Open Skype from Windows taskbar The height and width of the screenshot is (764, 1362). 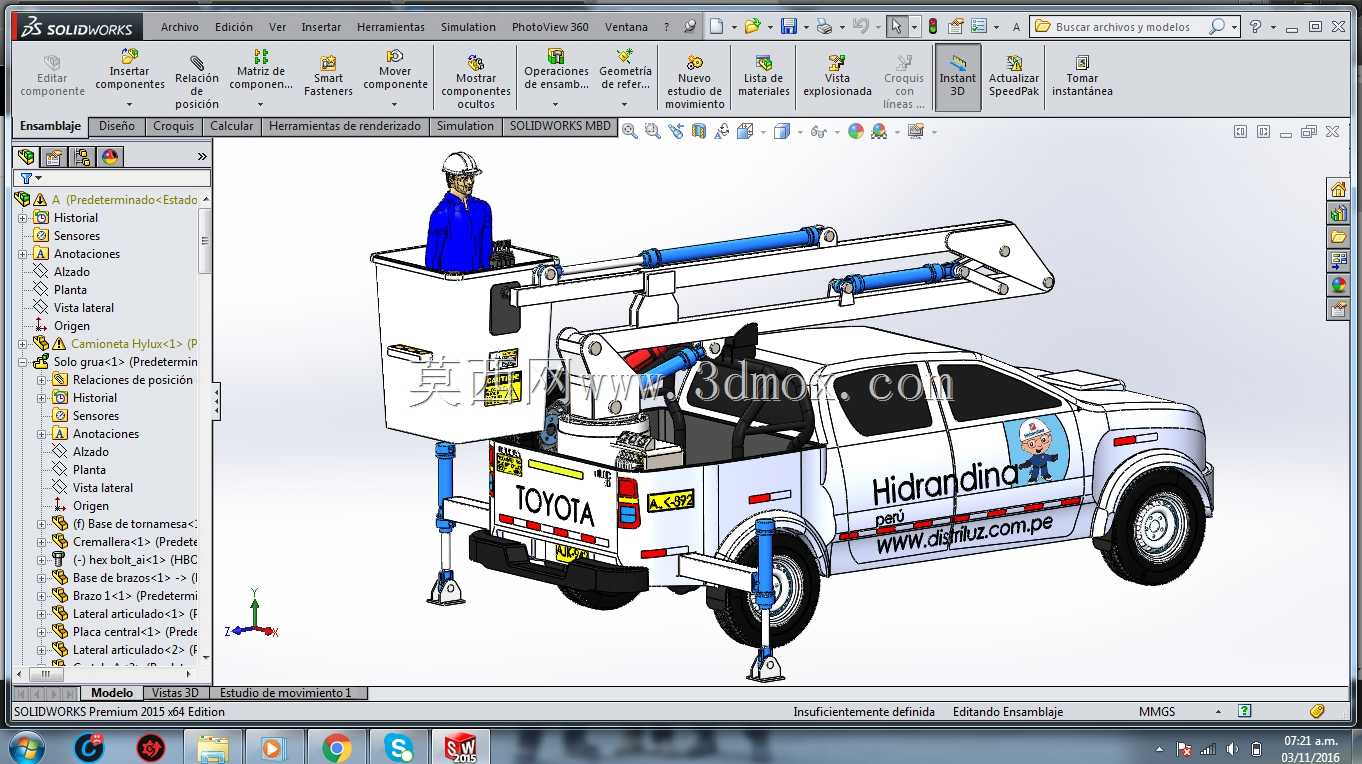399,747
